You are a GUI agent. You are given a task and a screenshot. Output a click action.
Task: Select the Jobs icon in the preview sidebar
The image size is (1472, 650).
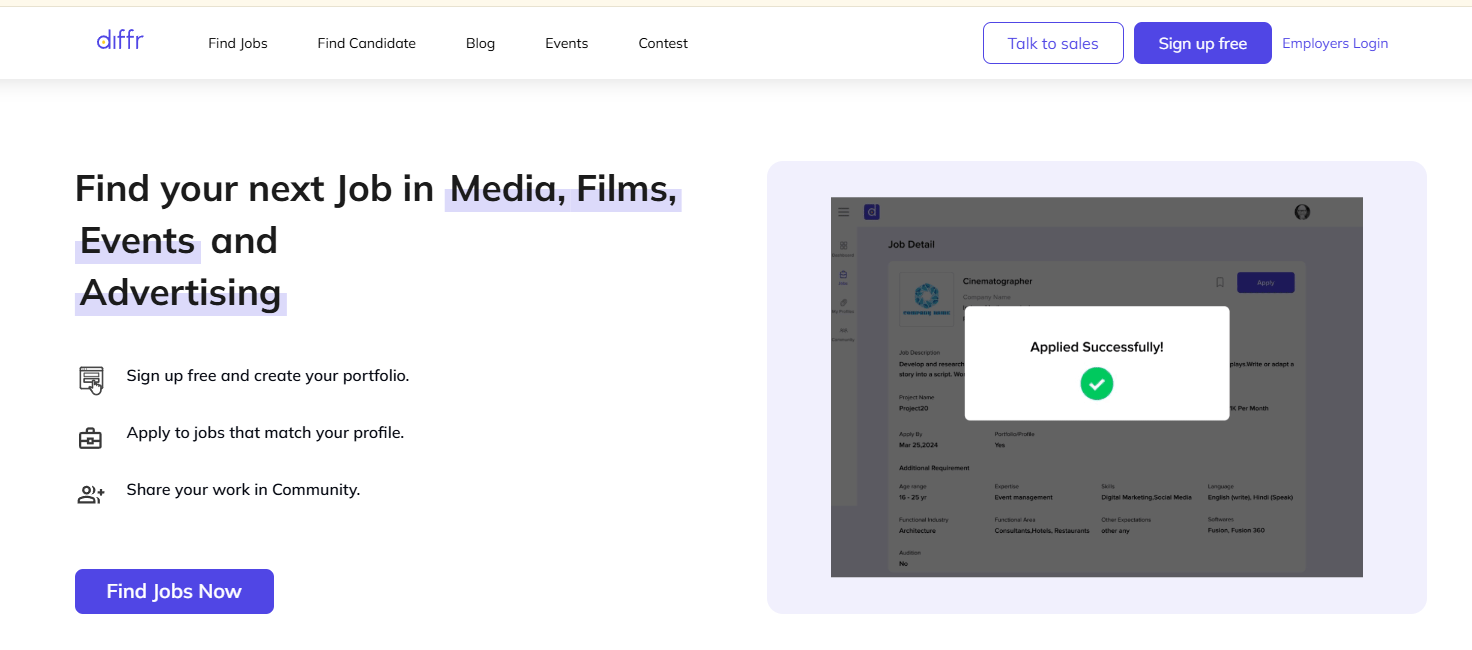[843, 275]
